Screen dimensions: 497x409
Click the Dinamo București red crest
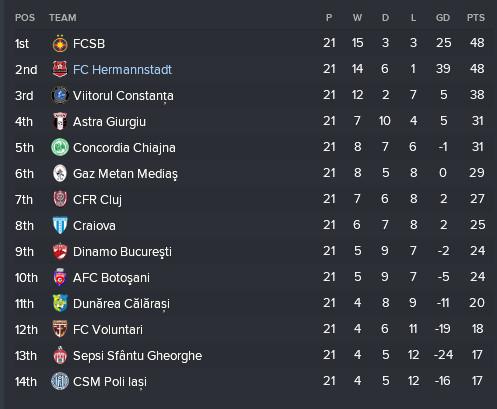pyautogui.click(x=60, y=251)
